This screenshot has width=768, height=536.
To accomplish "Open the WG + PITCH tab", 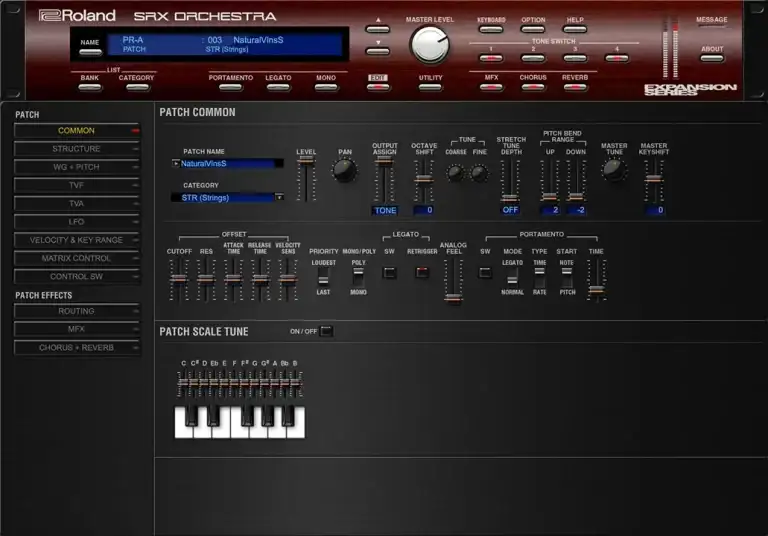I will tap(77, 167).
